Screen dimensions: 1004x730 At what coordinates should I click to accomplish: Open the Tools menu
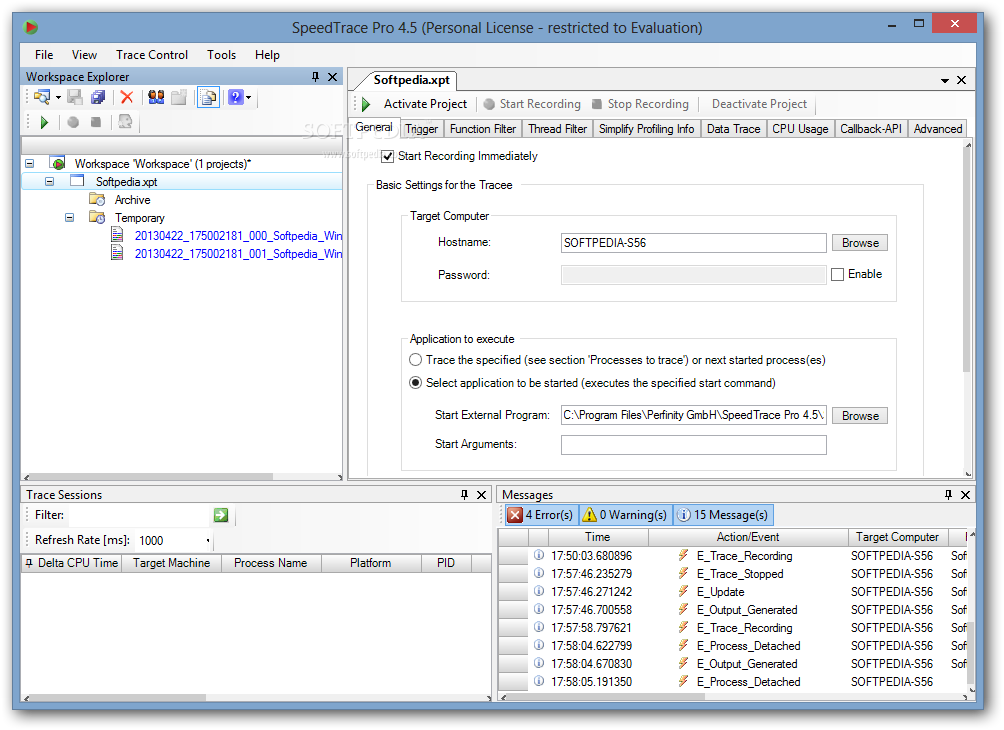point(222,55)
